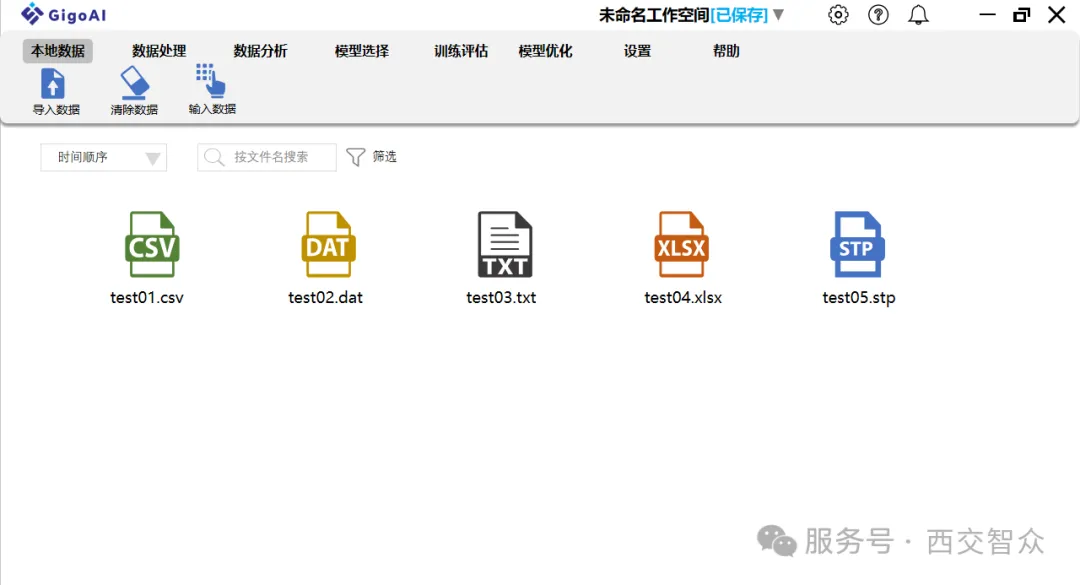The width and height of the screenshot is (1080, 585).
Task: Open the 筛选 (Filter) control
Action: (x=372, y=156)
